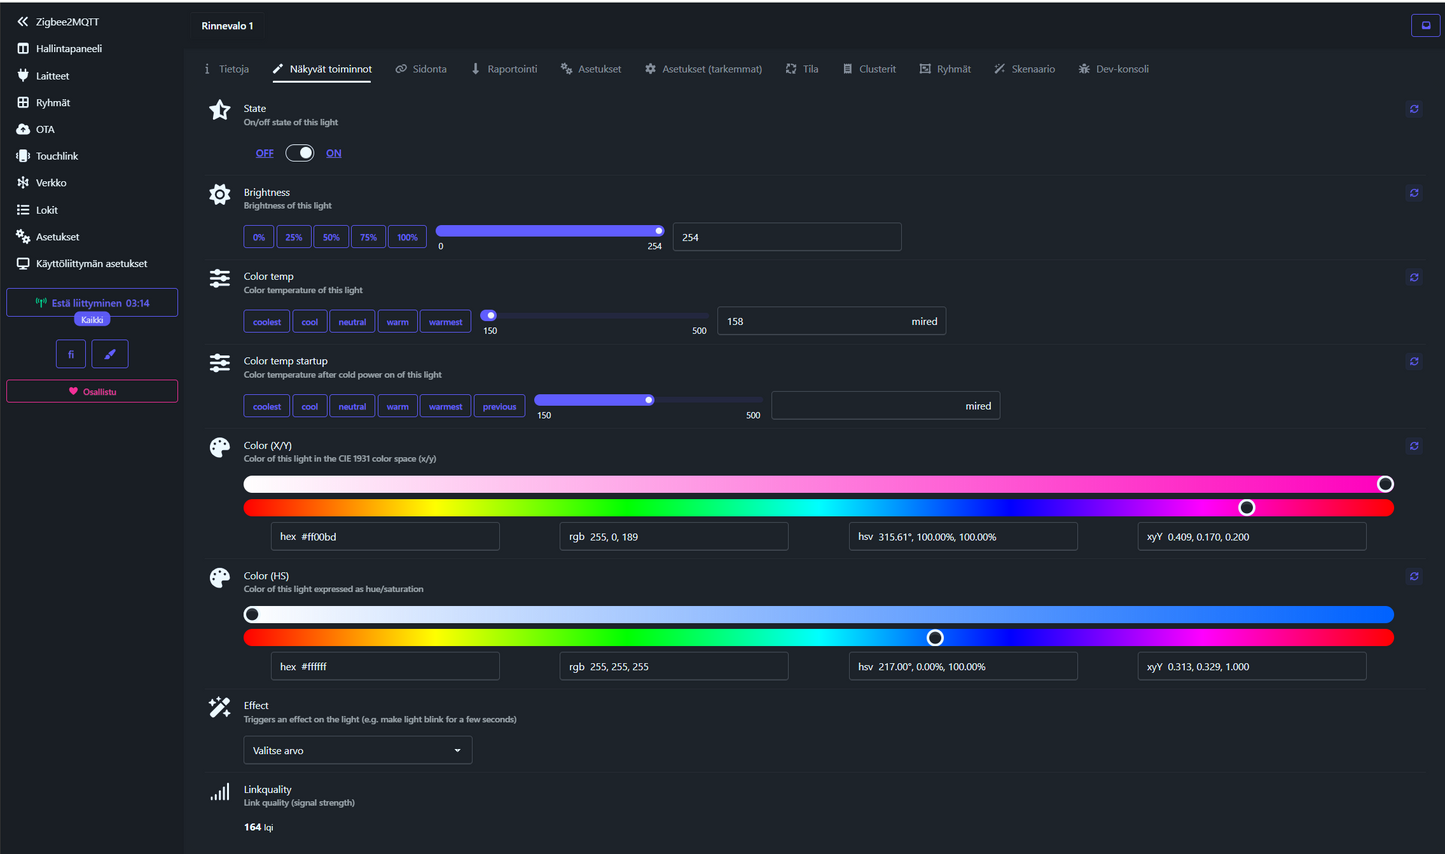
Task: Click the 'warmest' Color temp preset
Action: click(445, 322)
